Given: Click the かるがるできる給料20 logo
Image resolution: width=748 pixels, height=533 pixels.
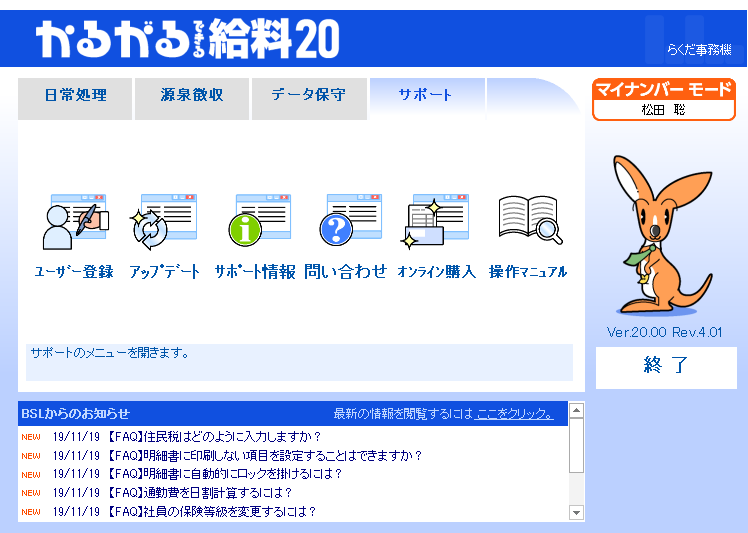Looking at the screenshot, I should click(187, 39).
